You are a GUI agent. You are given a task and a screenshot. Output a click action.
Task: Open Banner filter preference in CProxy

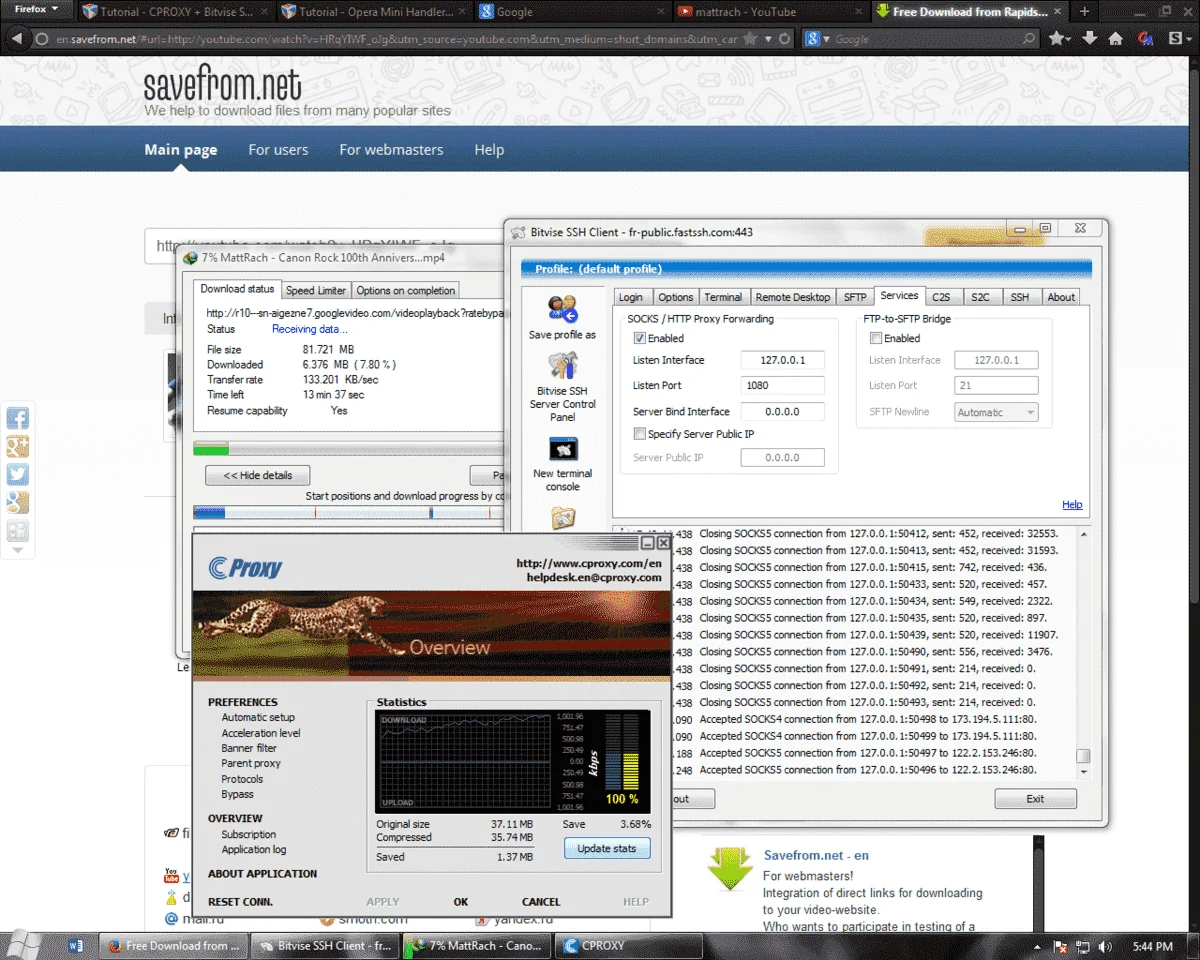click(x=249, y=748)
